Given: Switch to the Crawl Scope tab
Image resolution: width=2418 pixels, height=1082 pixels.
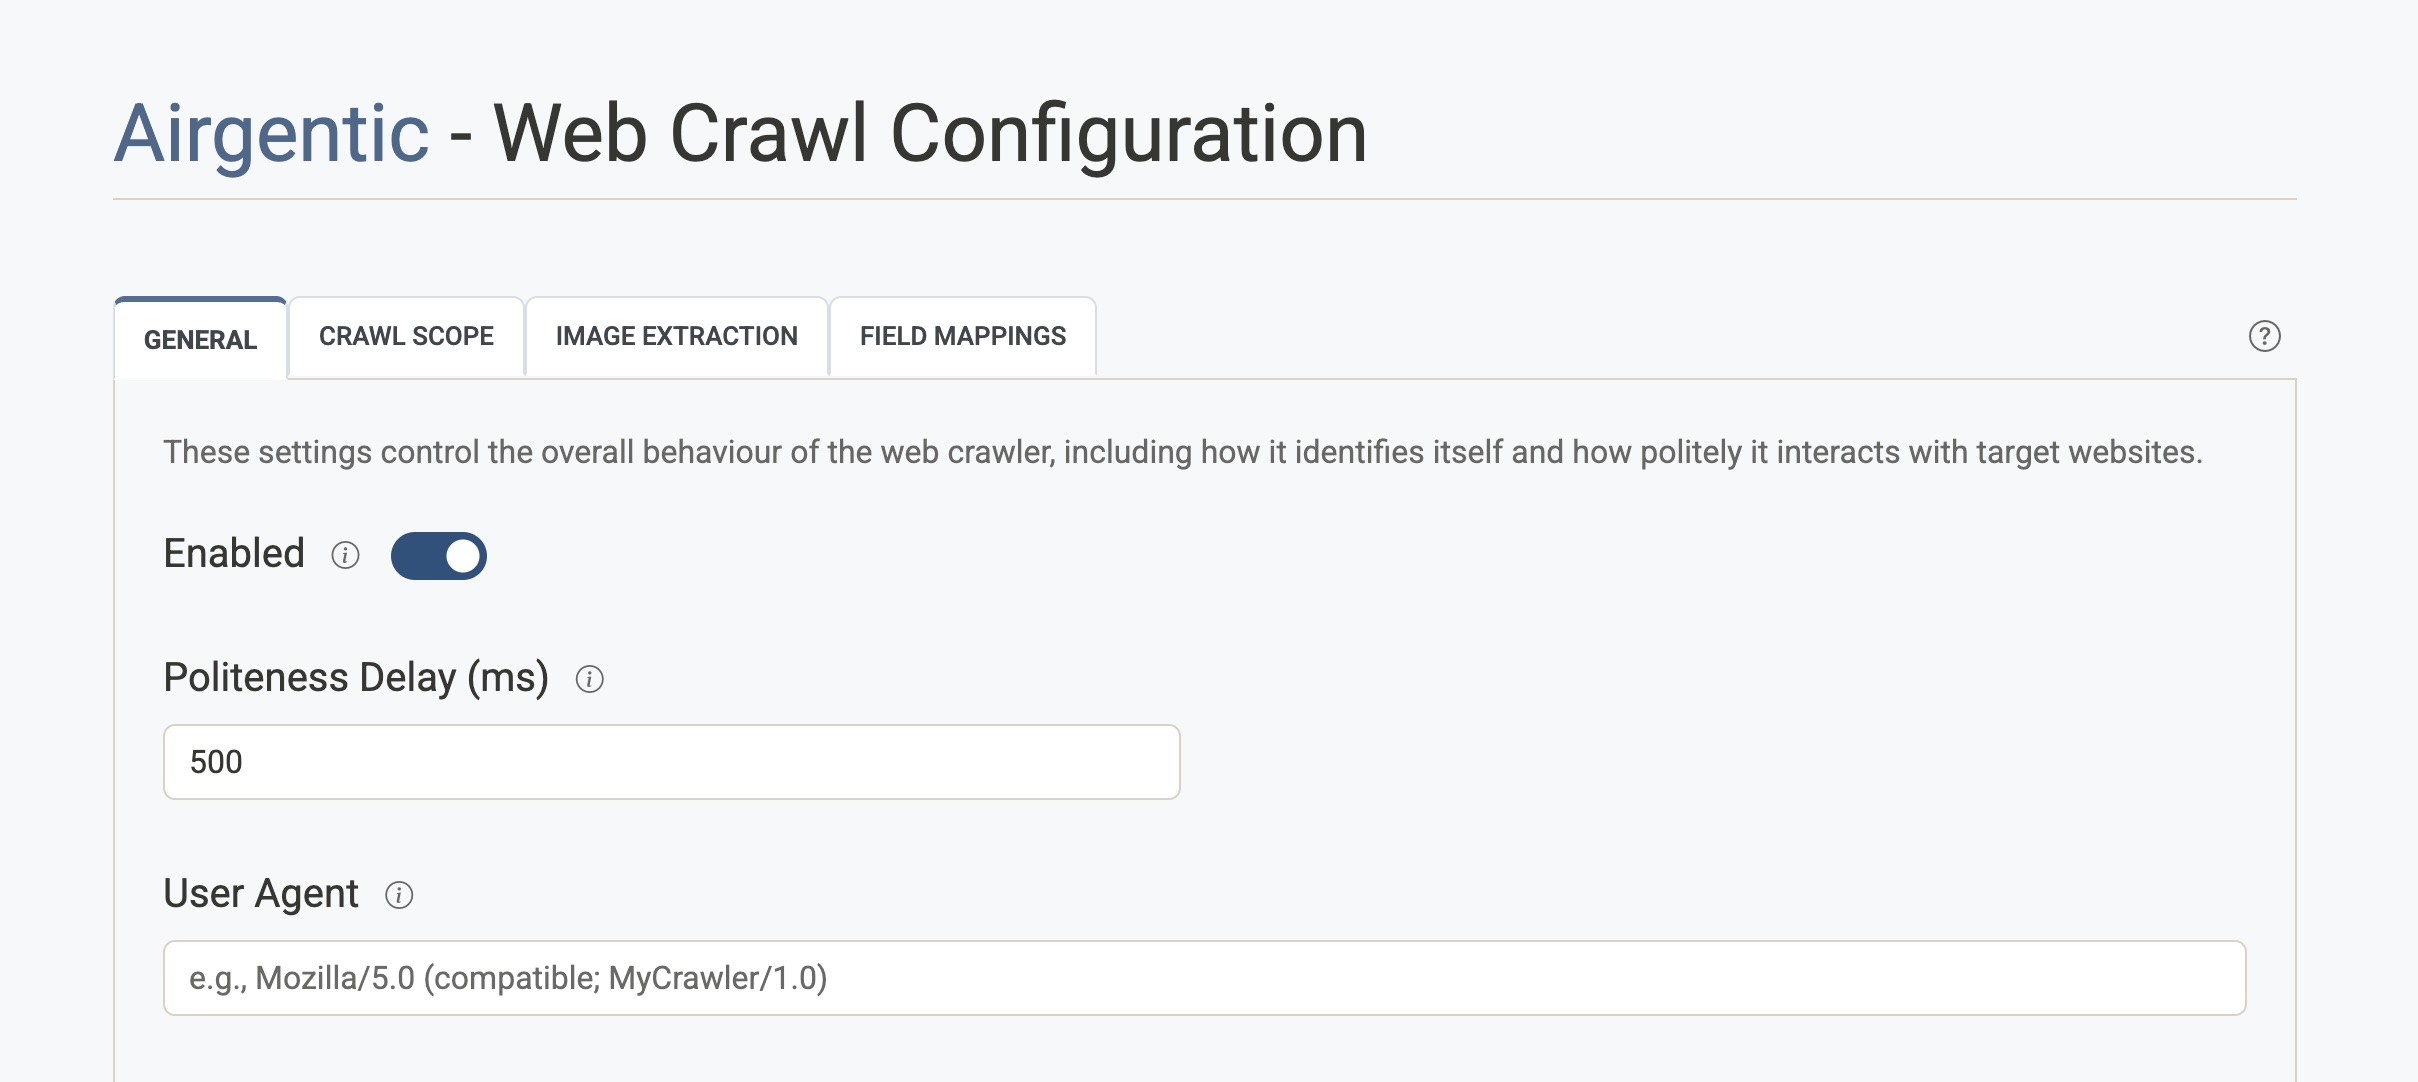Looking at the screenshot, I should [x=406, y=336].
